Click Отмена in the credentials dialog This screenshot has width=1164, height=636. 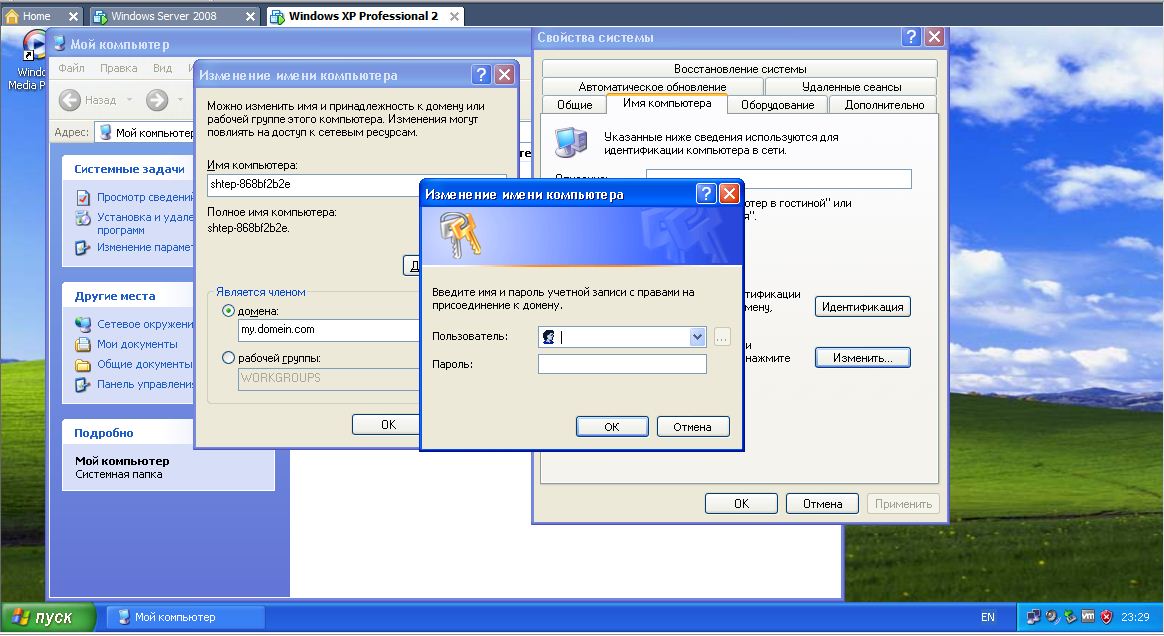[x=693, y=427]
